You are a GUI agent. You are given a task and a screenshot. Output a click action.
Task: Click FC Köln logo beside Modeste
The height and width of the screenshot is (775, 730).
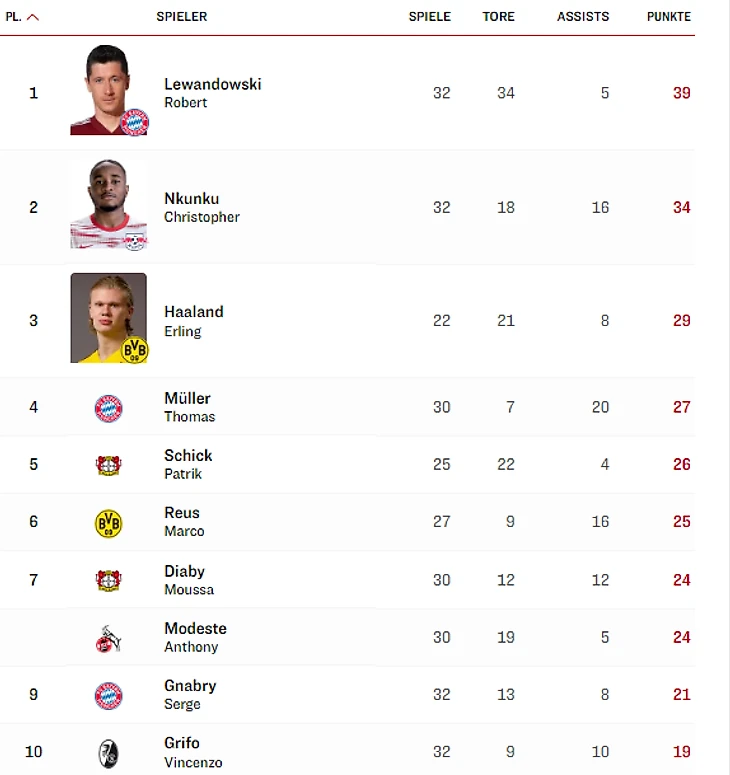(x=108, y=638)
